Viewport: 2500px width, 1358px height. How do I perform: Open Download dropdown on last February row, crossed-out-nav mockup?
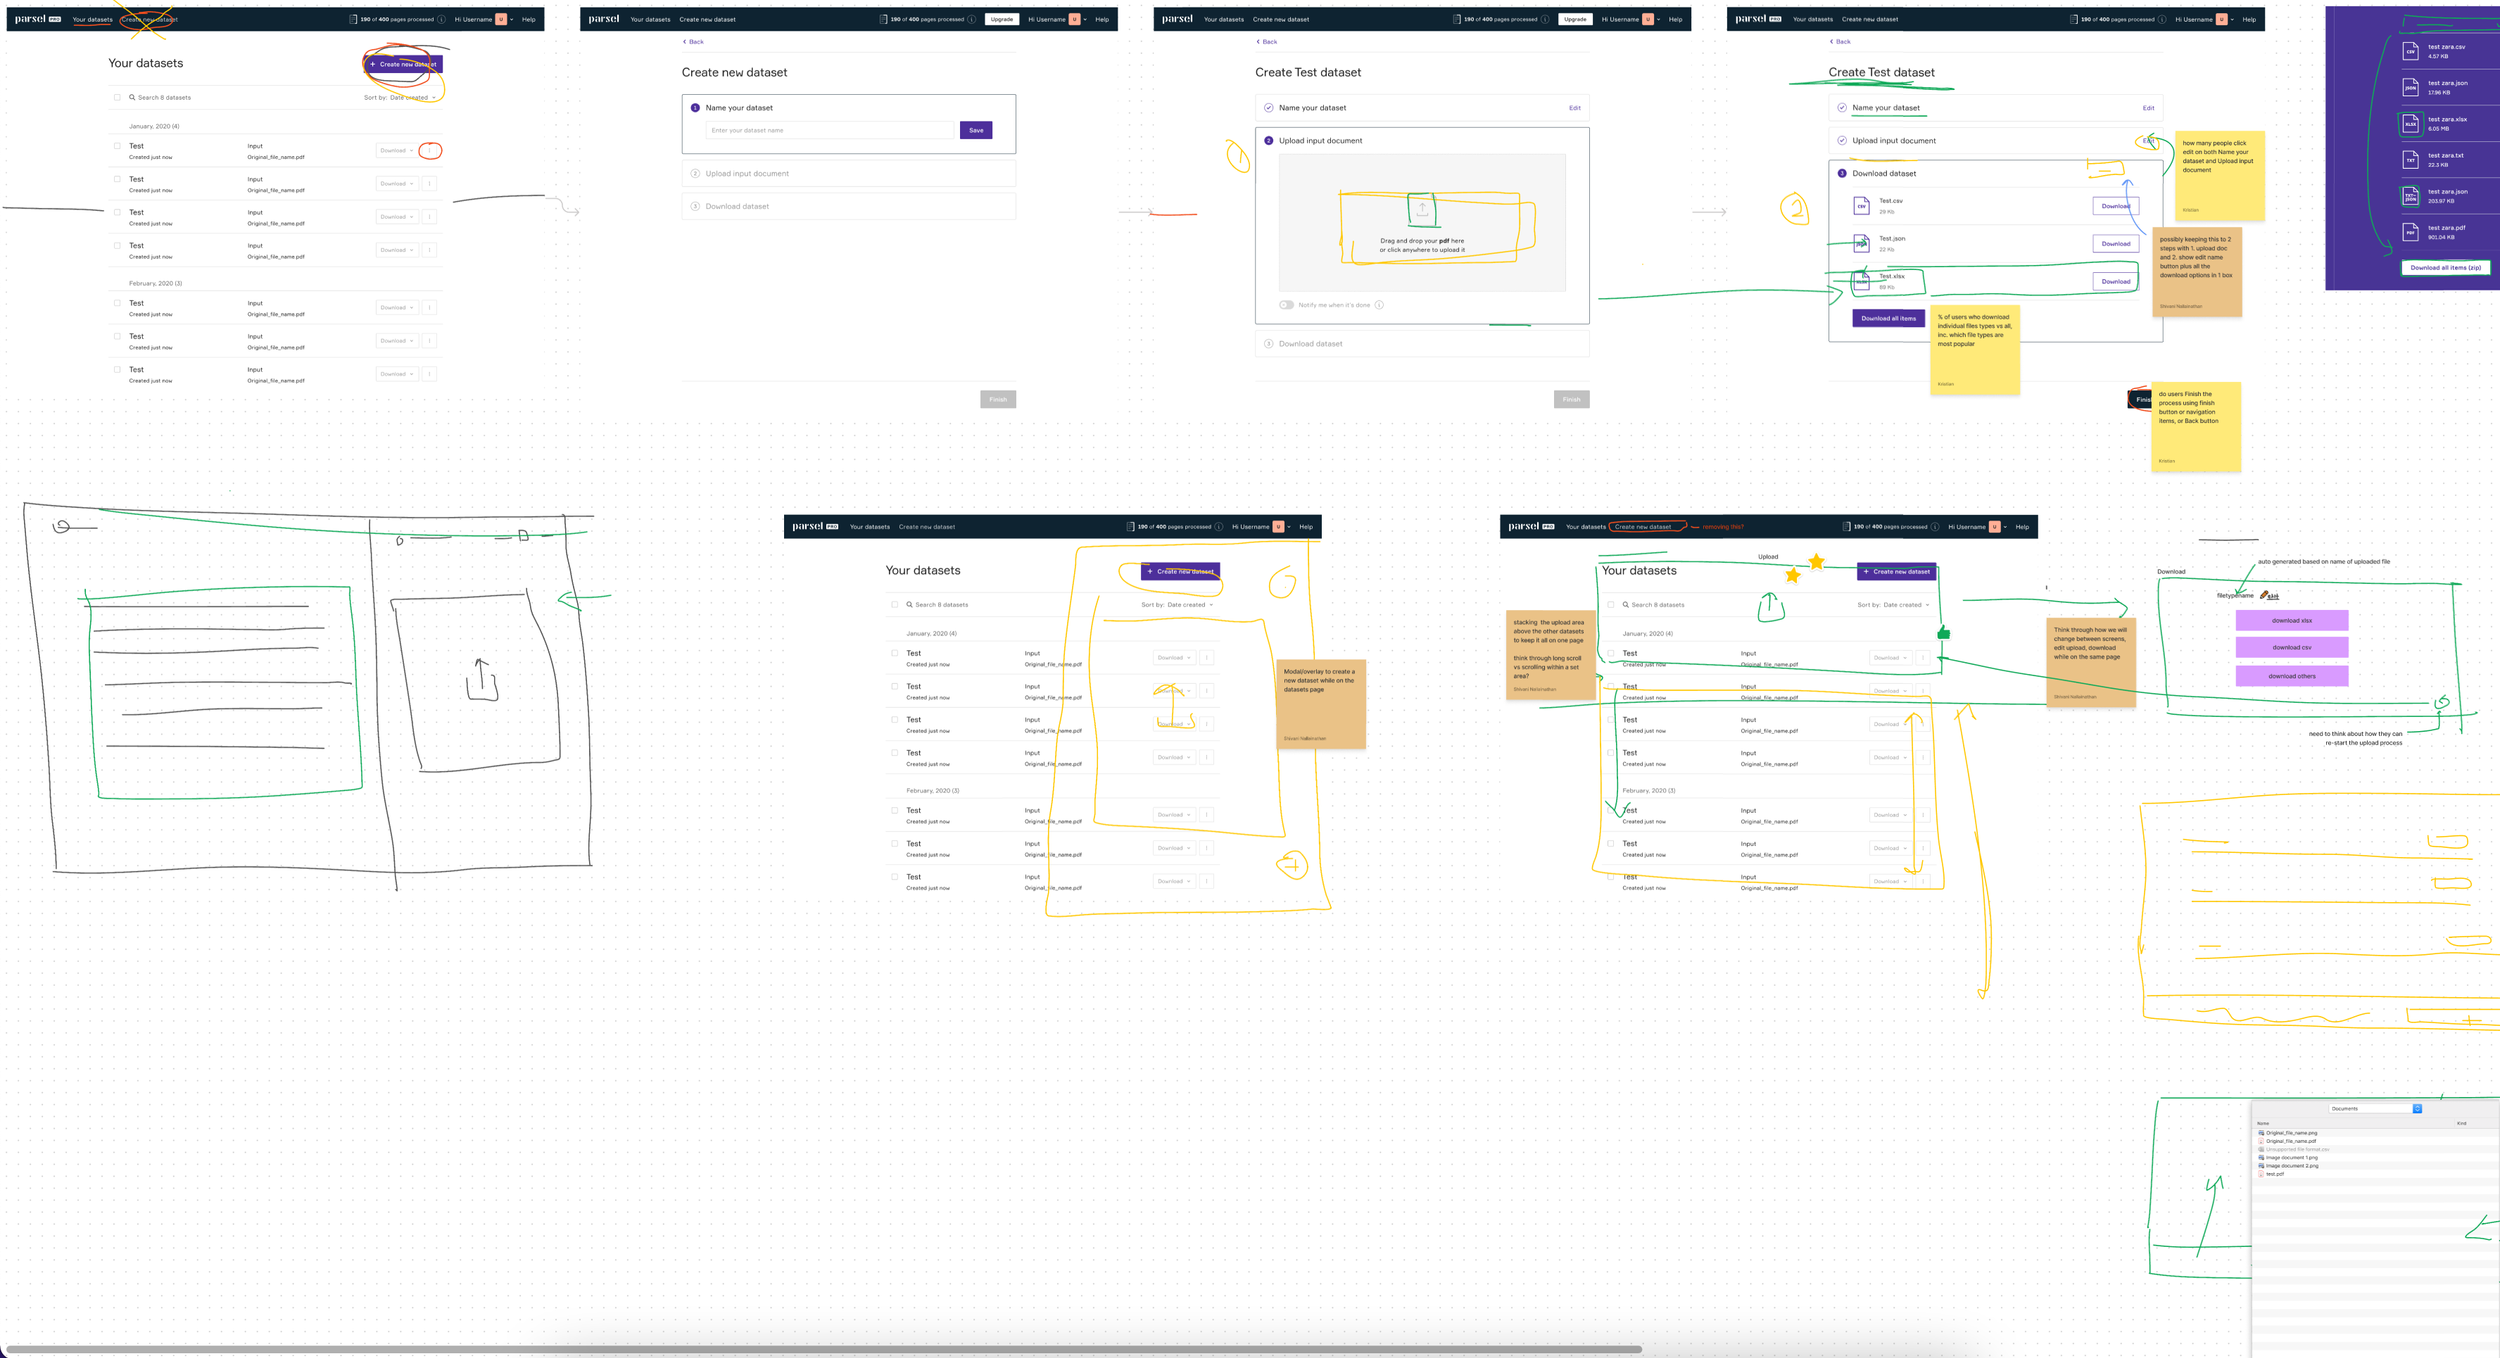[397, 374]
